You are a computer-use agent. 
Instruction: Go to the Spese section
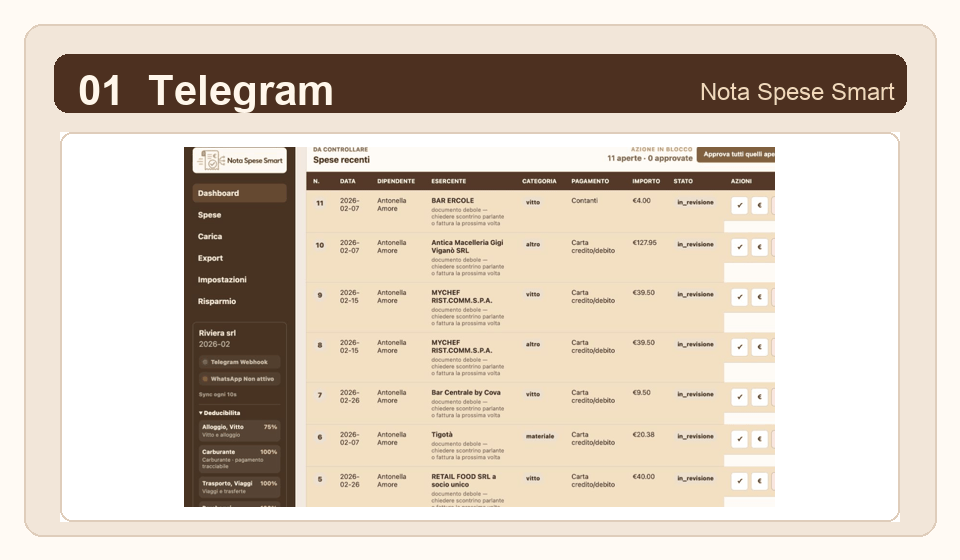(x=209, y=215)
